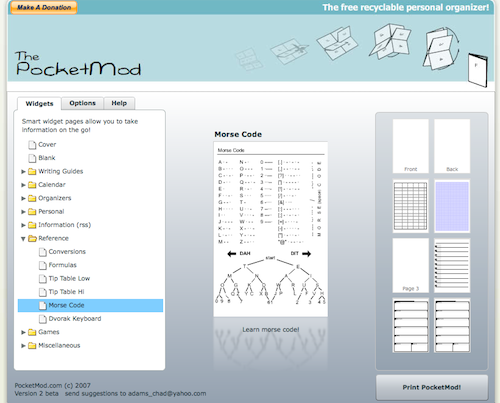Expand the Games folder arrow
This screenshot has width=500, height=403.
point(23,332)
